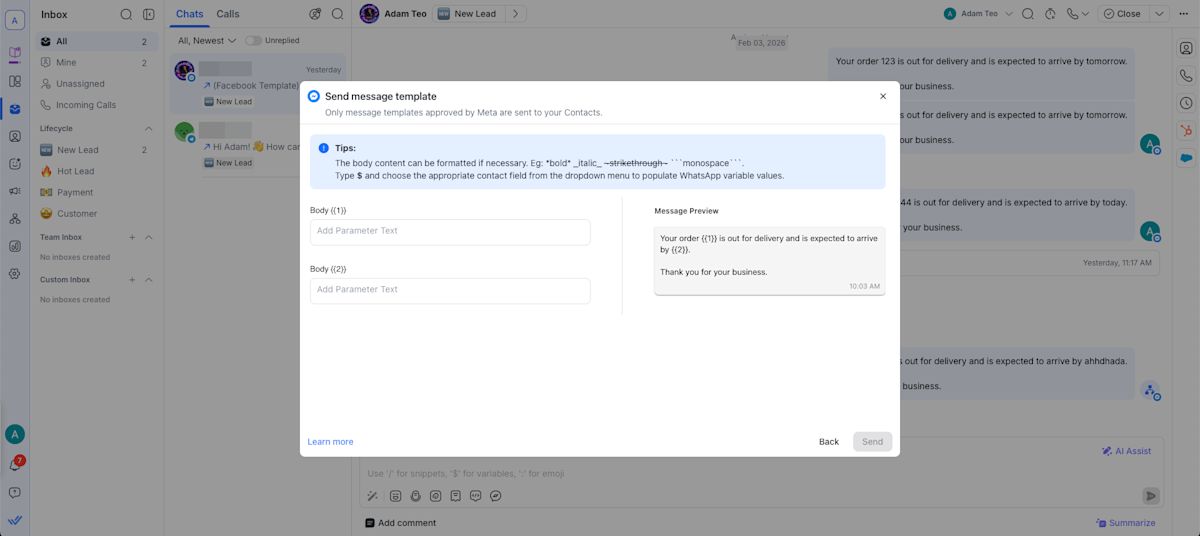1200x536 pixels.
Task: Click the Body {{1}} parameter field
Action: (450, 231)
